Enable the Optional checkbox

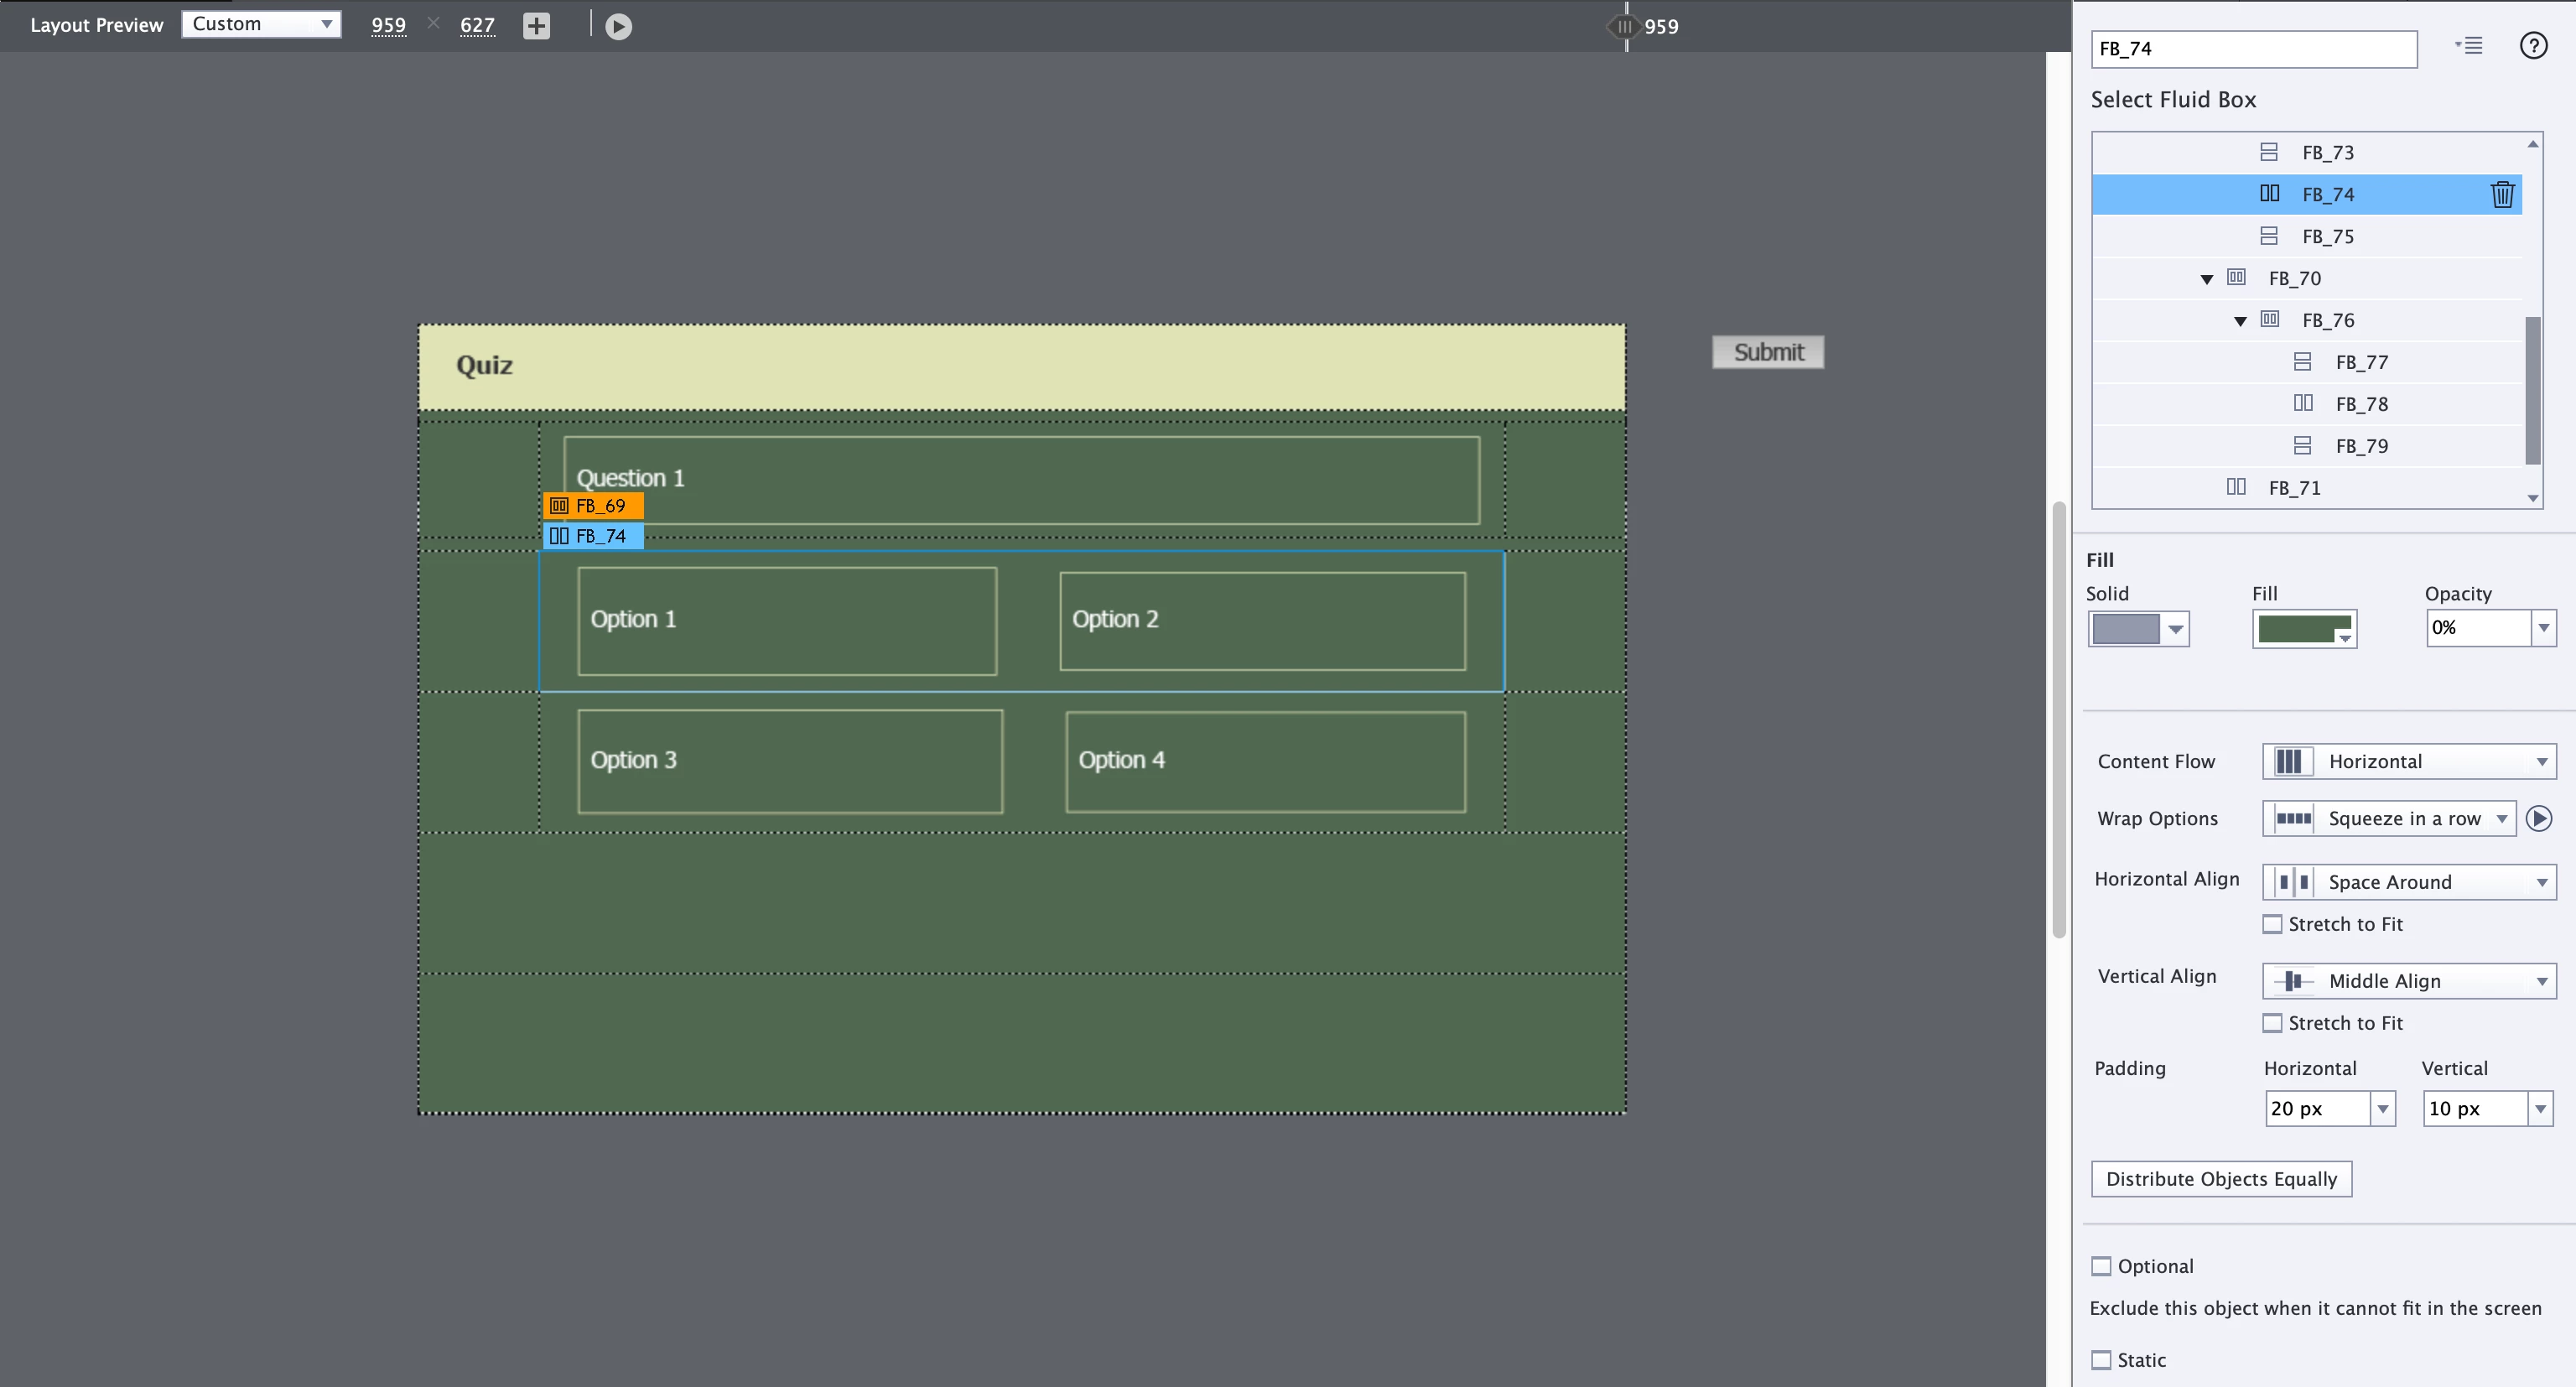tap(2102, 1266)
